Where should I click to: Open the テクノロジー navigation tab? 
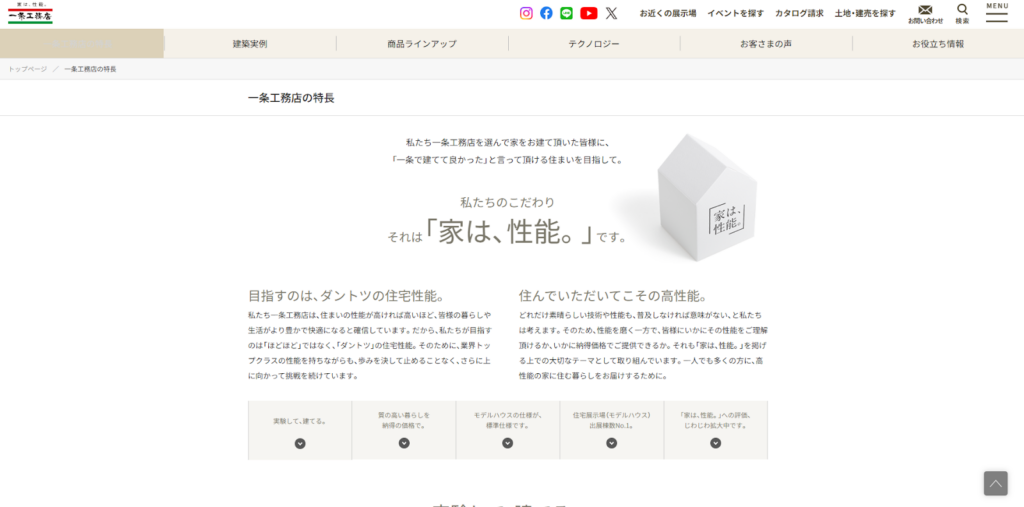(594, 44)
